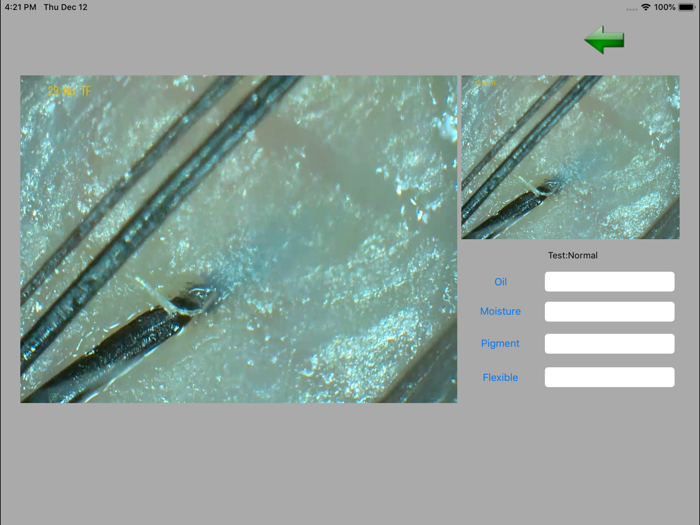Focus the Moisture input field
The height and width of the screenshot is (525, 700).
click(609, 312)
